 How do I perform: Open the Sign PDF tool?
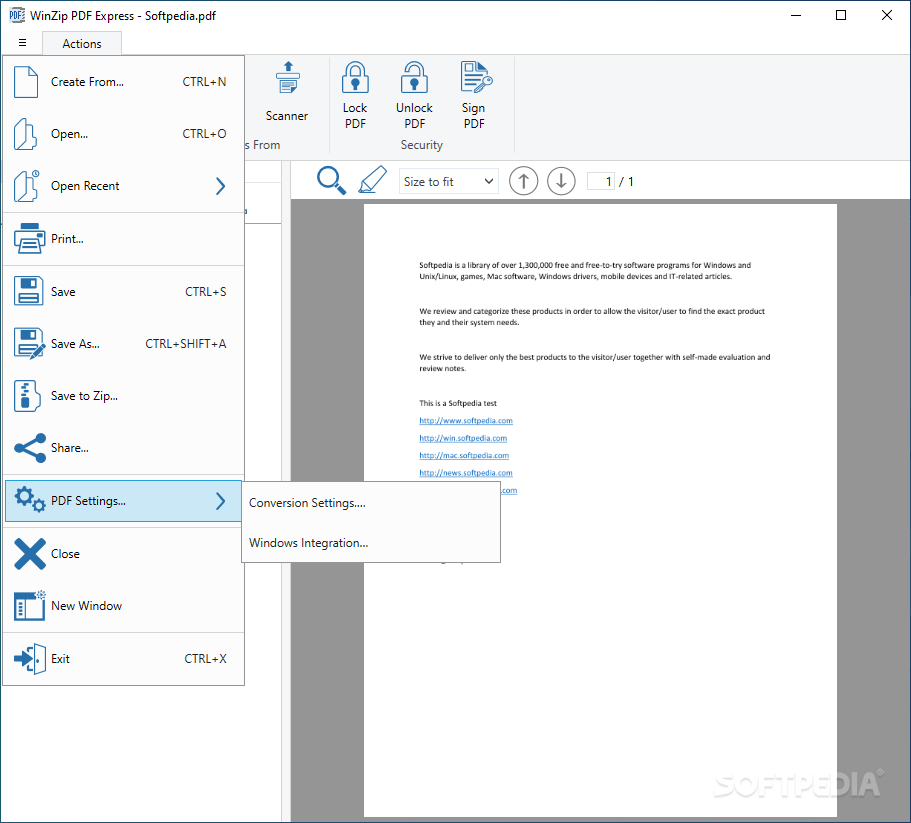tap(473, 95)
